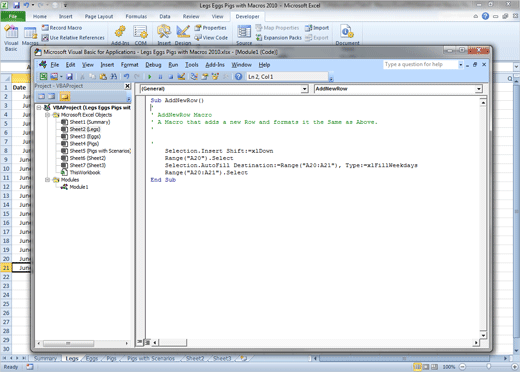Run the macro with the green play icon

coord(150,77)
